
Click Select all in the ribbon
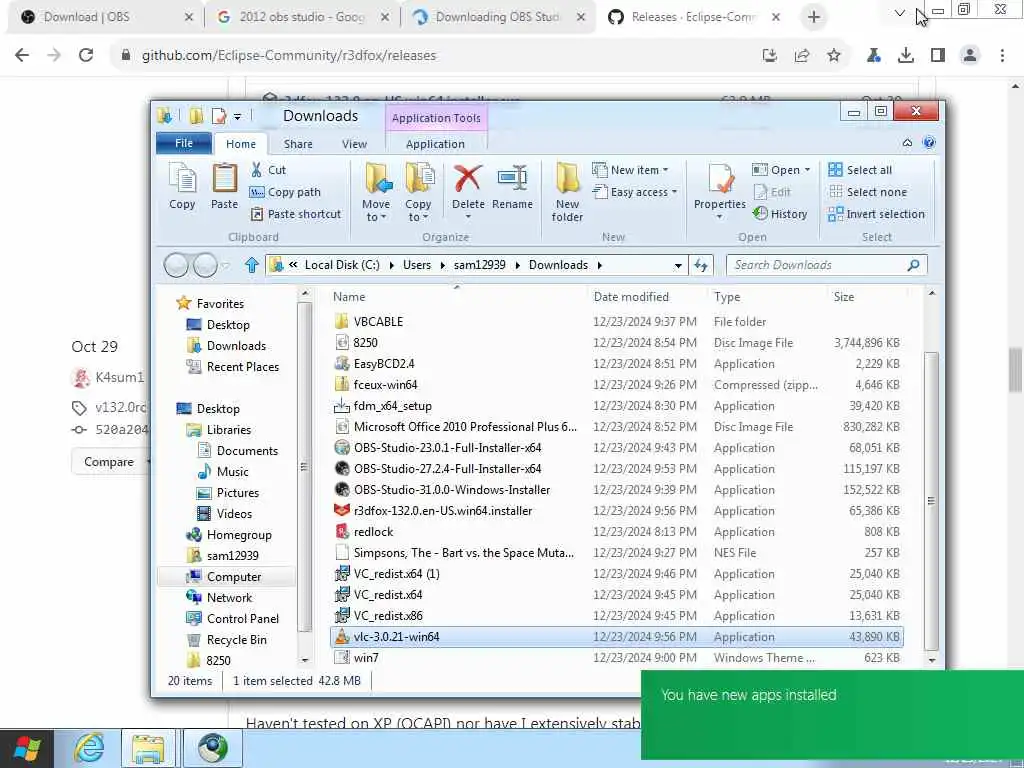click(860, 170)
